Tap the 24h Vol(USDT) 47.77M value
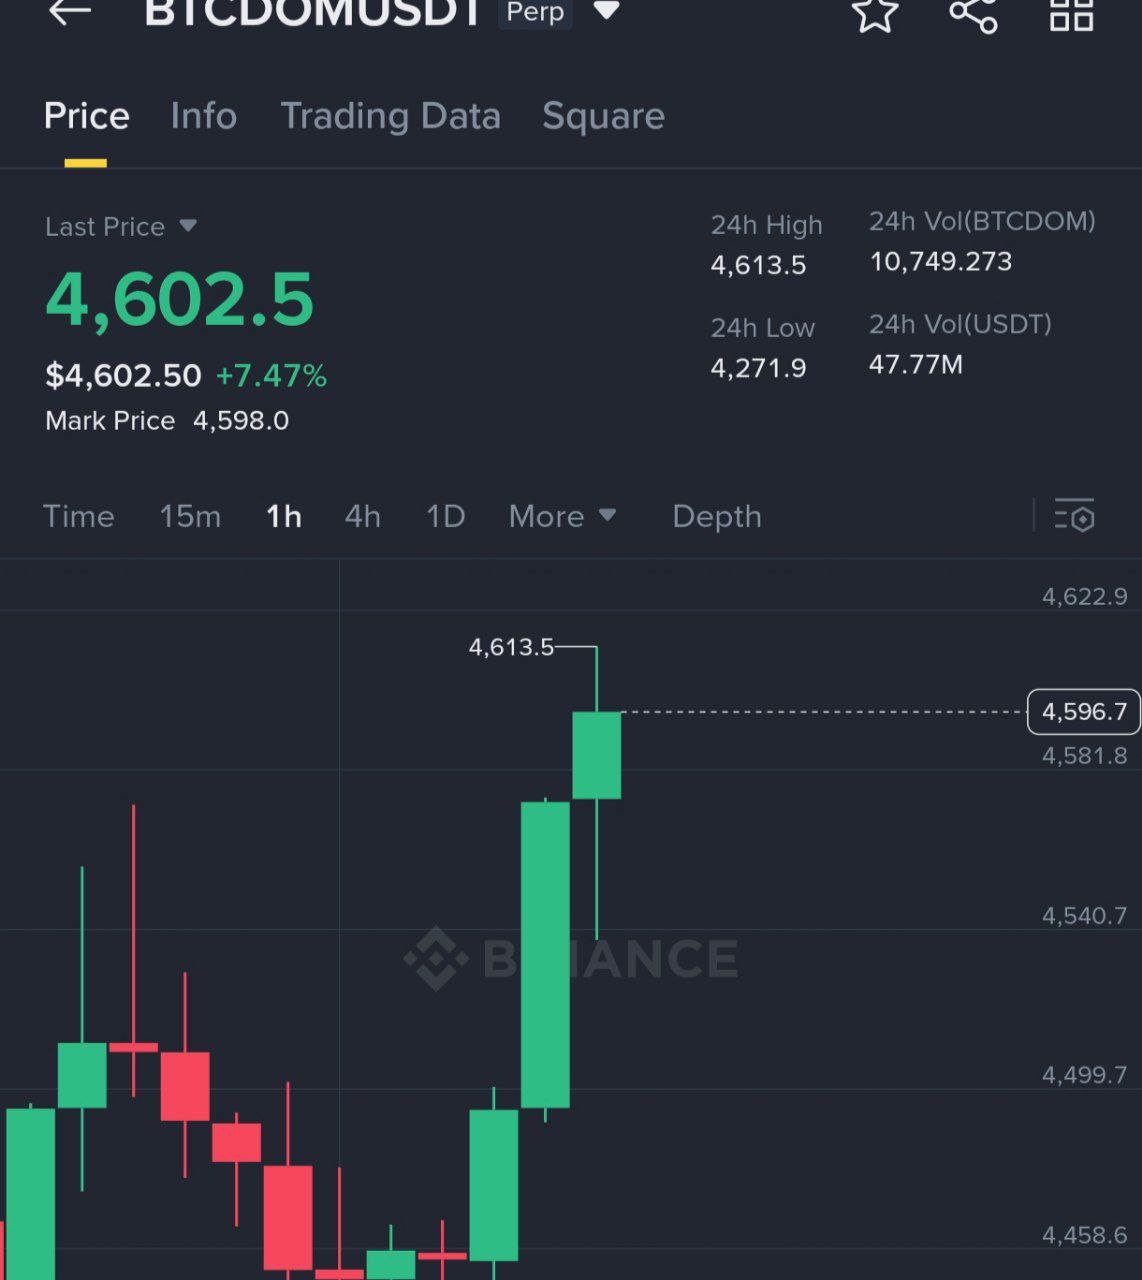This screenshot has height=1280, width=1142. coord(916,364)
